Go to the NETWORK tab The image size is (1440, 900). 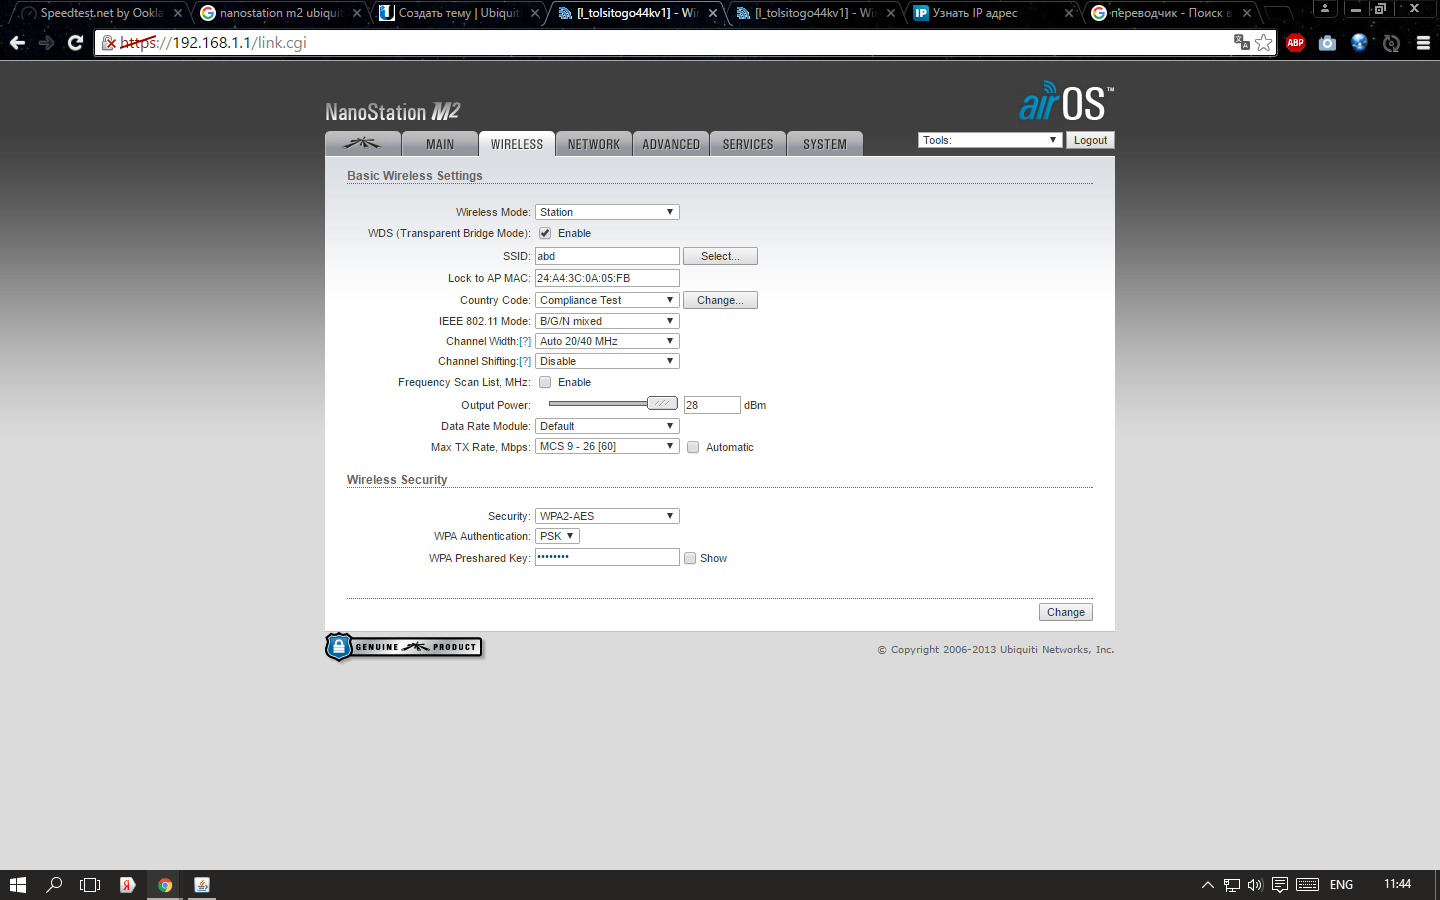594,144
